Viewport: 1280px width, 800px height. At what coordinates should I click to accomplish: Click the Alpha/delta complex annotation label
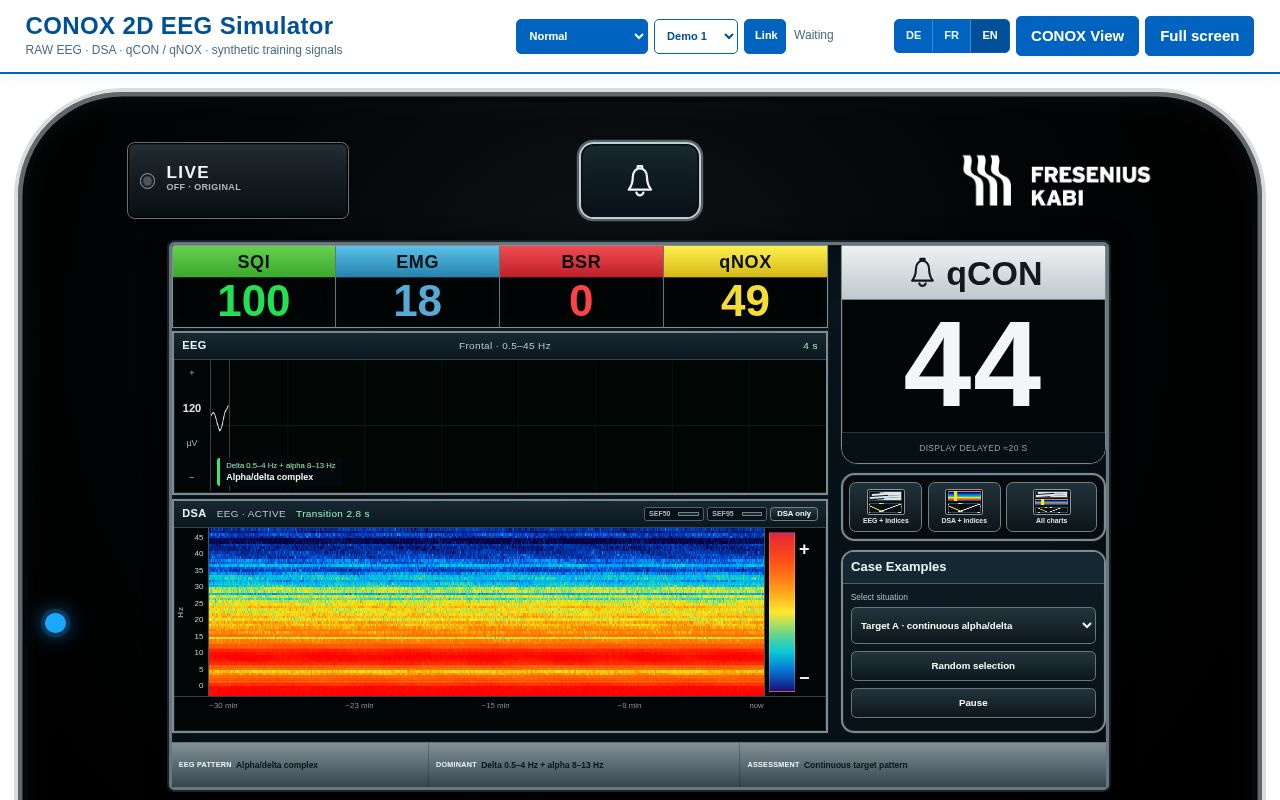tap(279, 472)
